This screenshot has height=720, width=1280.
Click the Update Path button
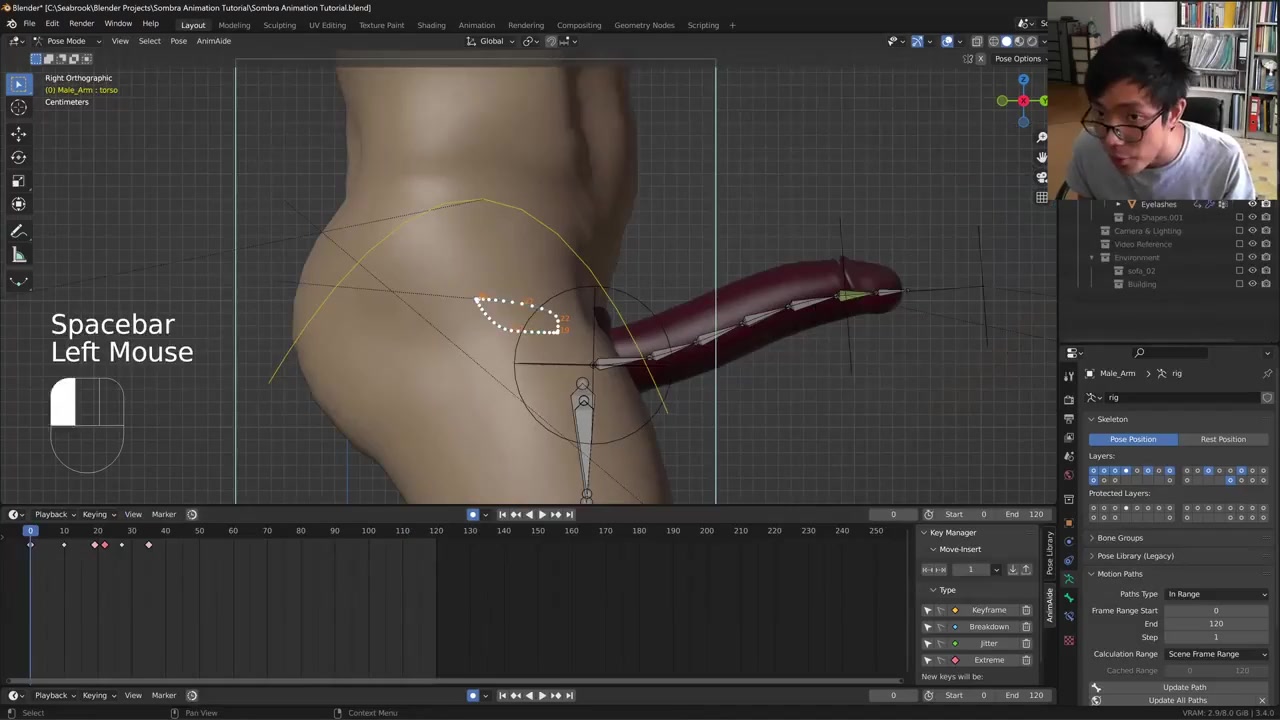point(1184,687)
